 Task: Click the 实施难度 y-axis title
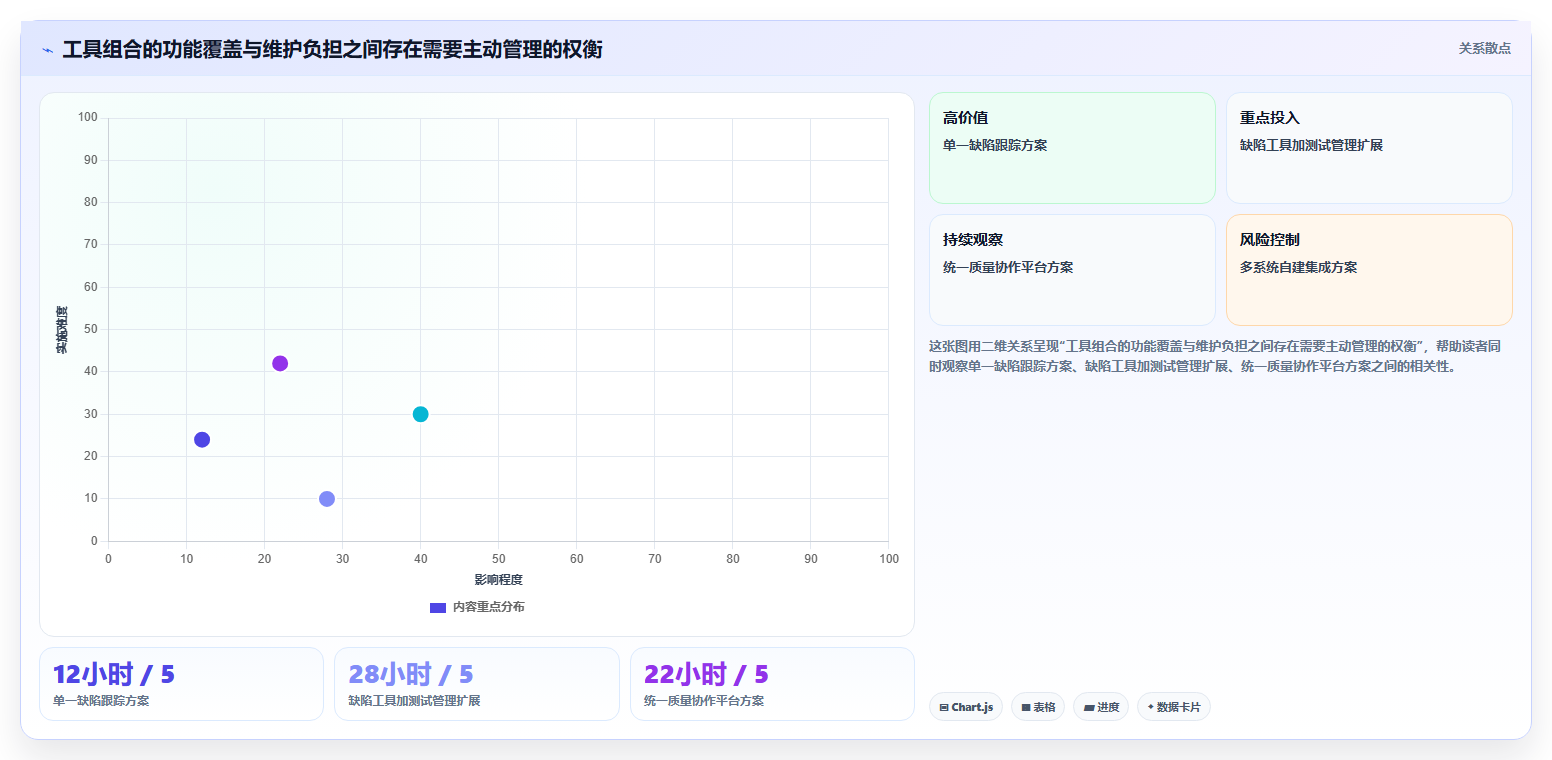(62, 329)
